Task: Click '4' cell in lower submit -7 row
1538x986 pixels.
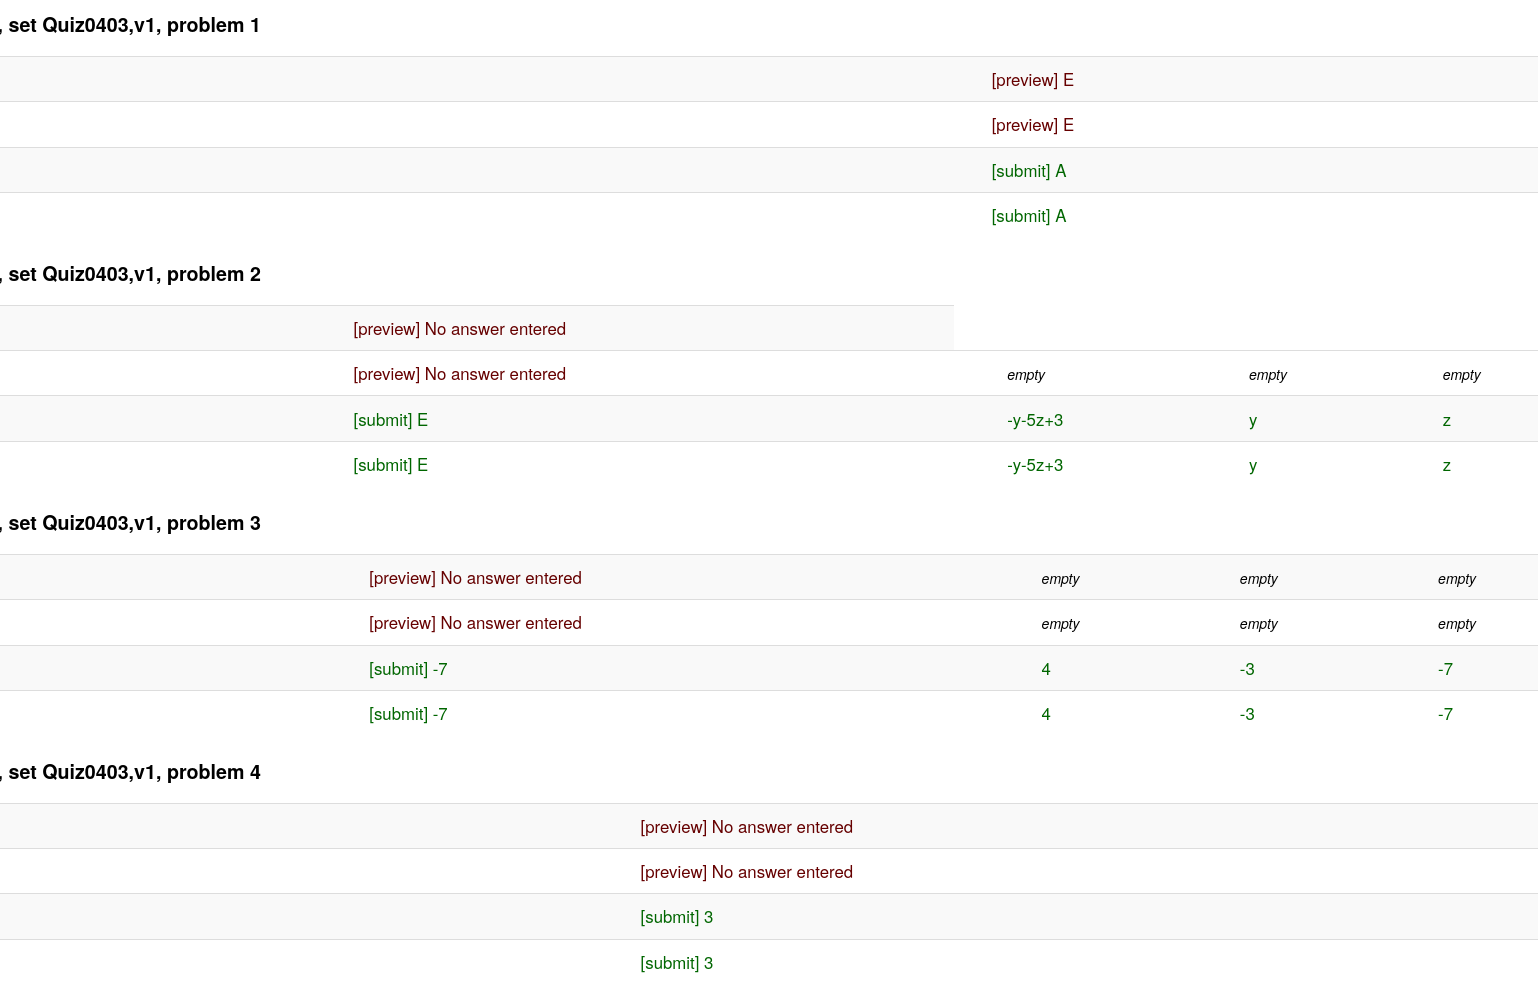Action: click(x=1046, y=714)
